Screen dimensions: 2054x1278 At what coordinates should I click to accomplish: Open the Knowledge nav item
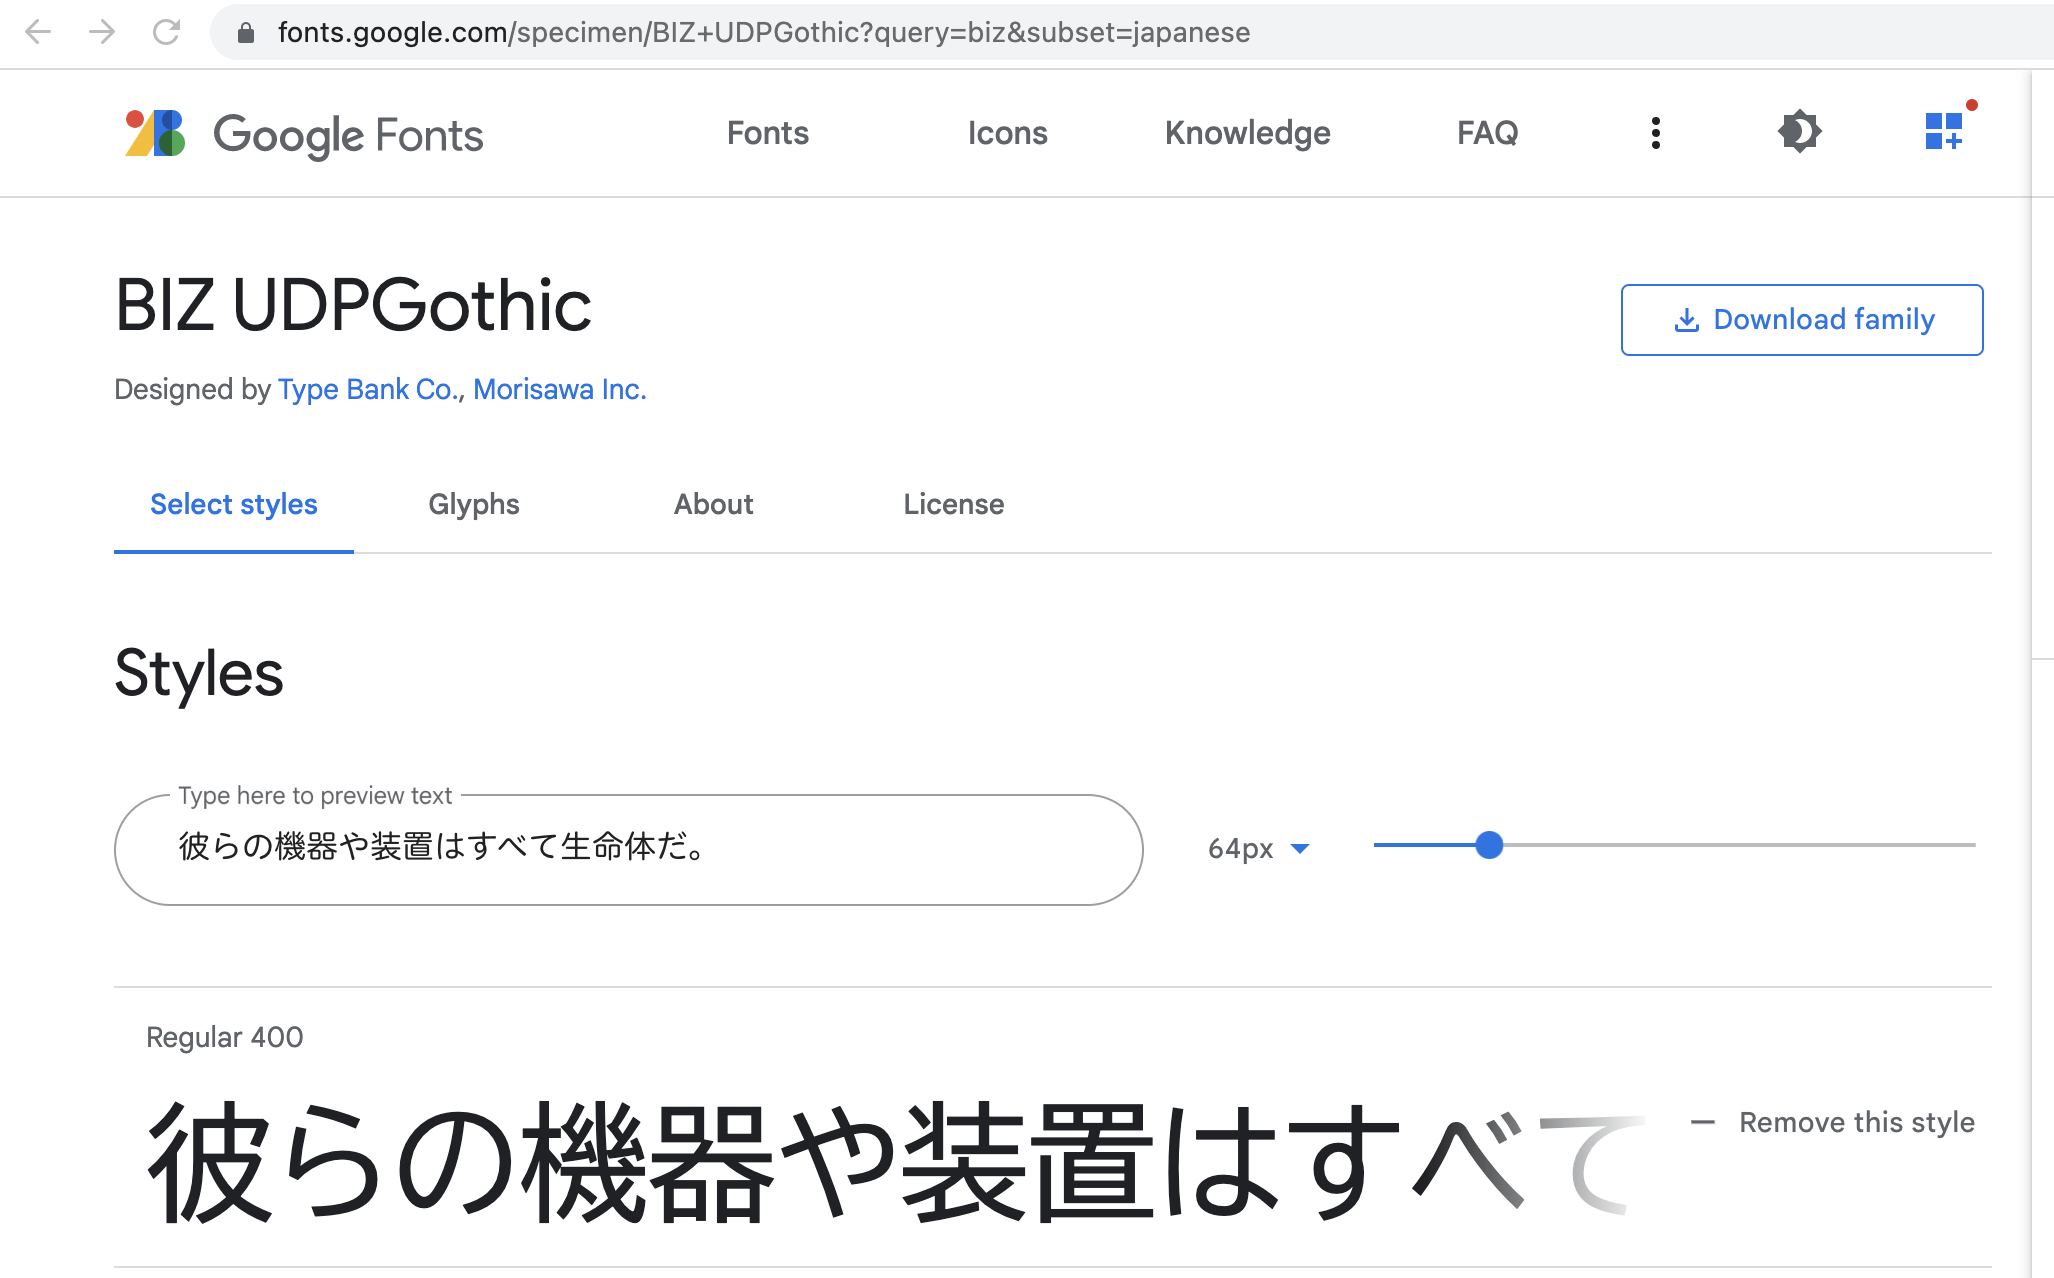pyautogui.click(x=1248, y=133)
